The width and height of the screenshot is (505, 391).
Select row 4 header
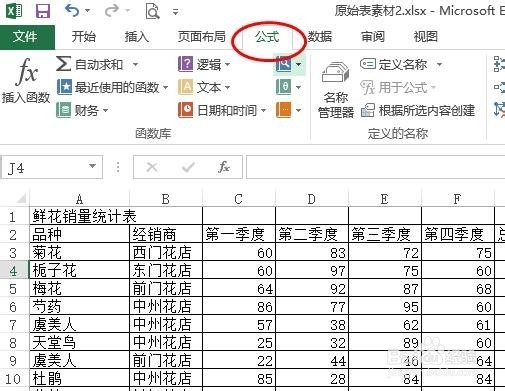[14, 270]
